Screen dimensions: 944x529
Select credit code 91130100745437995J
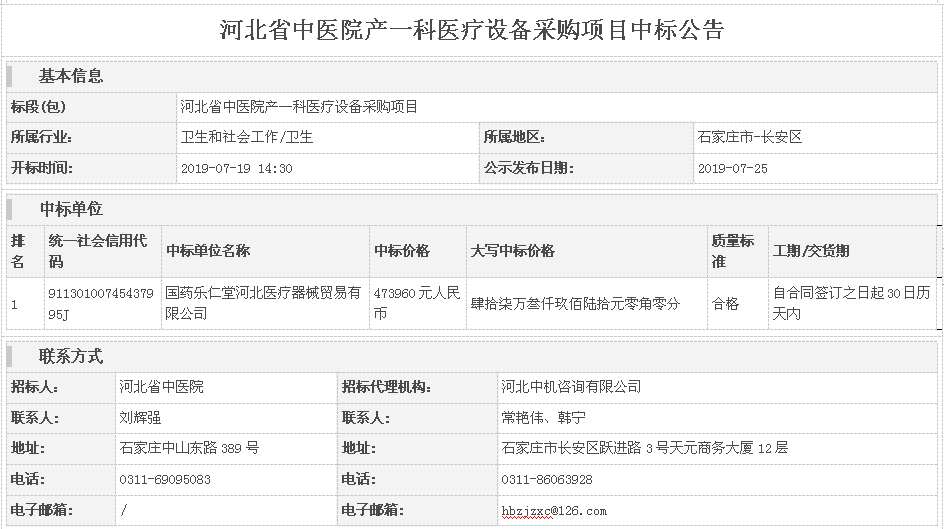(x=101, y=303)
